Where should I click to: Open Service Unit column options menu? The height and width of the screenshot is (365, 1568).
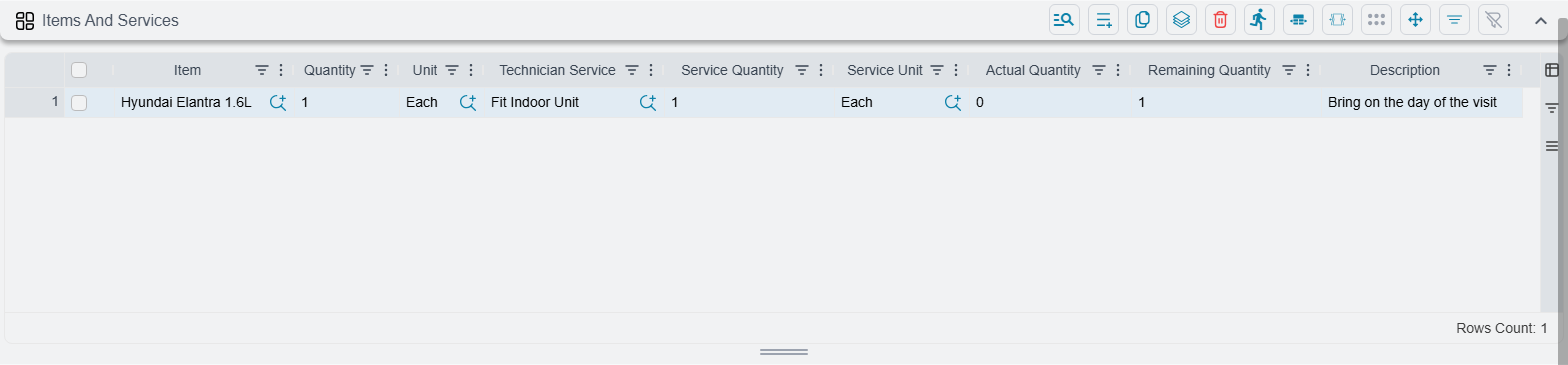(x=956, y=70)
